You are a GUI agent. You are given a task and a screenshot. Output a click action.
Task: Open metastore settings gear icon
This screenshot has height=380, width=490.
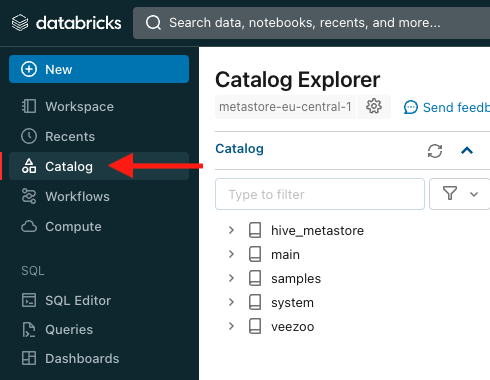[x=374, y=107]
